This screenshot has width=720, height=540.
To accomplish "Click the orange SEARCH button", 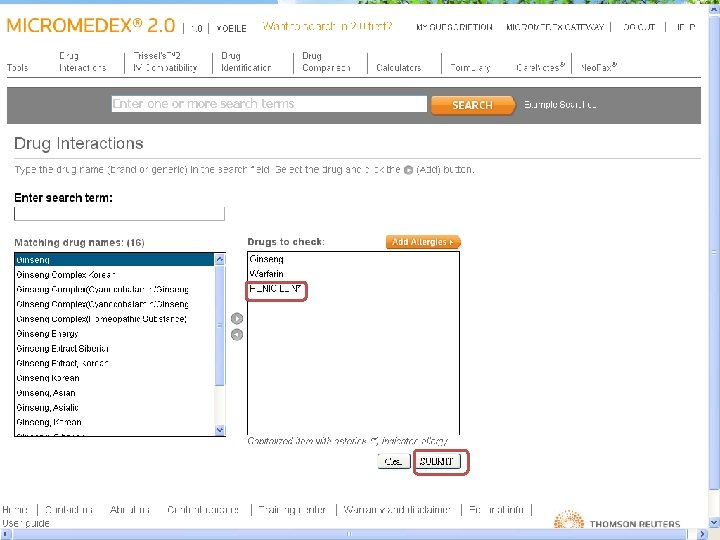I will click(472, 105).
